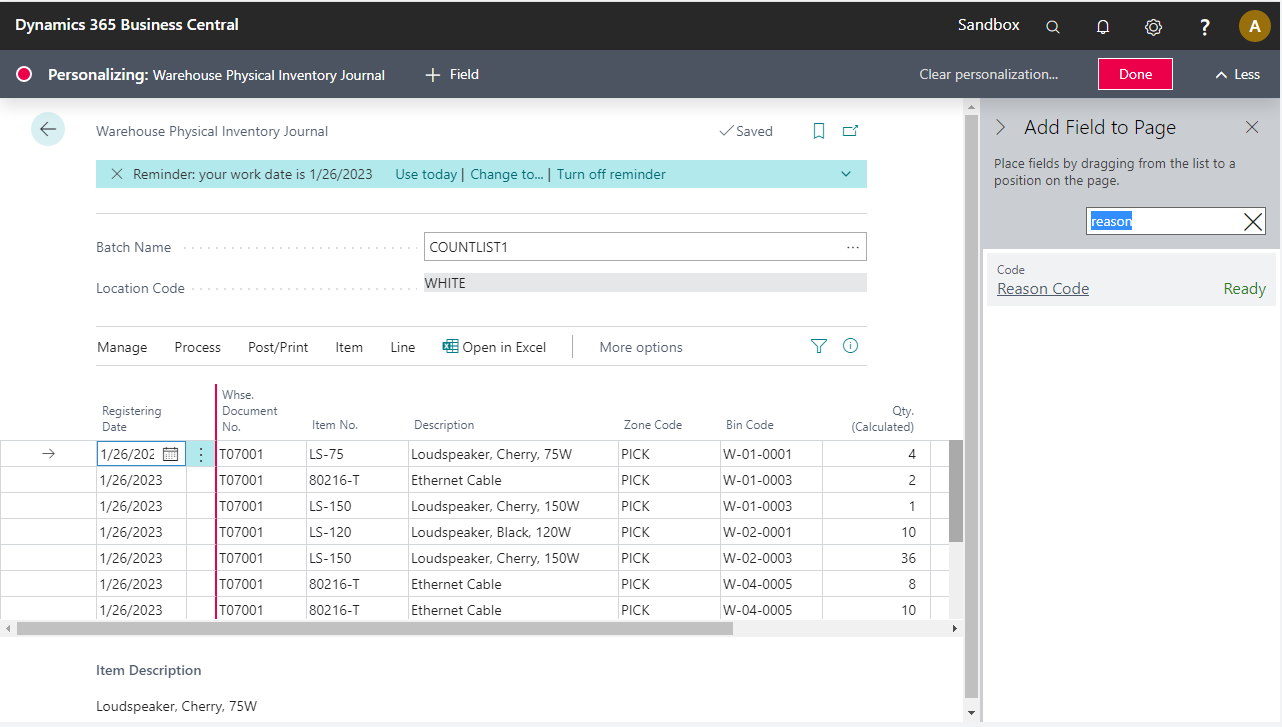Viewport: 1282px width, 727px height.
Task: Click the Item No. column header
Action: (335, 425)
